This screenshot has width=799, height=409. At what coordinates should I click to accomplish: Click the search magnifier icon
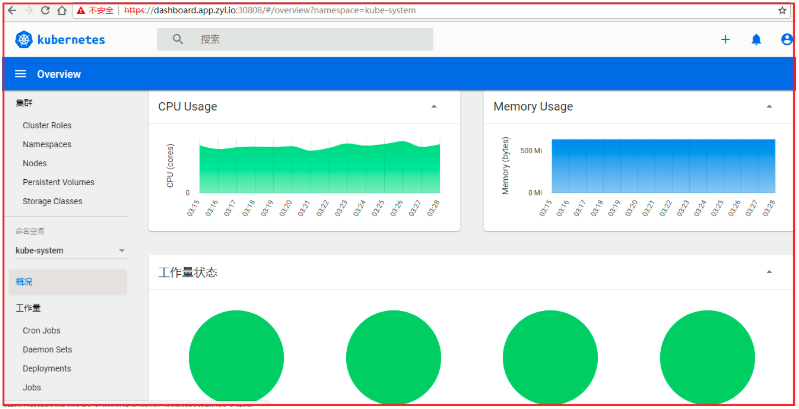coord(178,39)
